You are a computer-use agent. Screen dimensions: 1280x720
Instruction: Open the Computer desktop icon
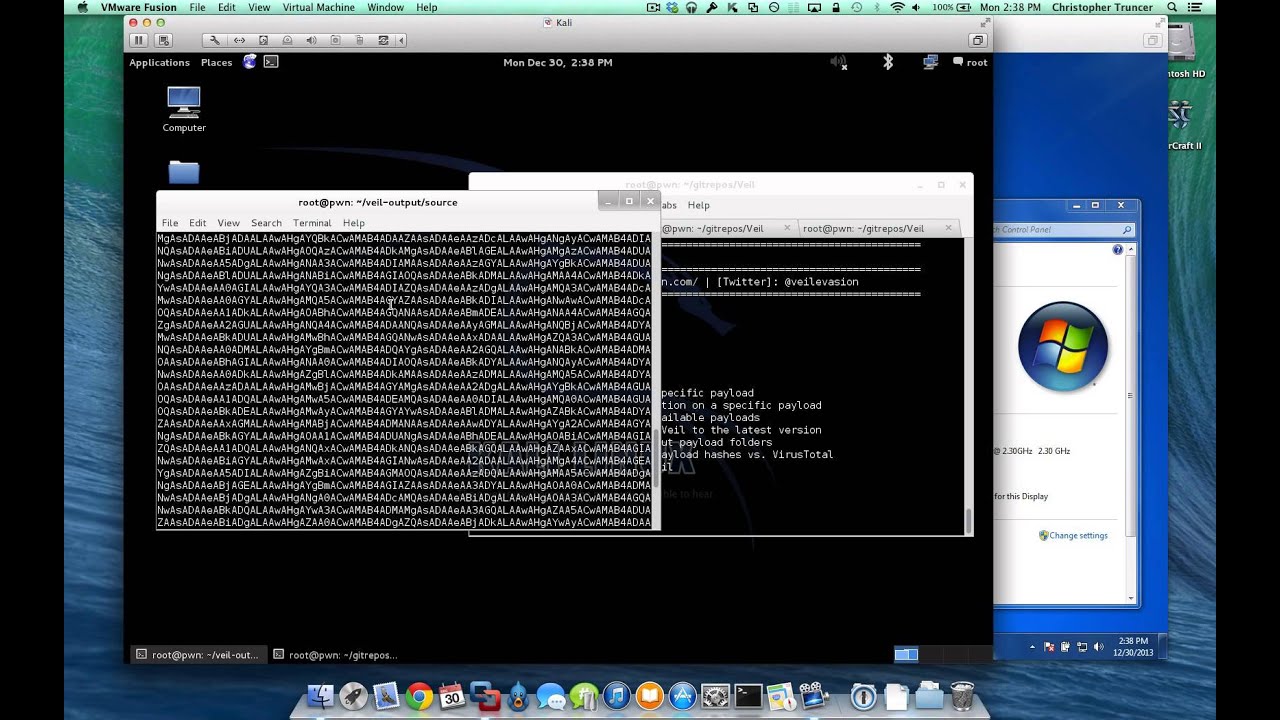[184, 109]
